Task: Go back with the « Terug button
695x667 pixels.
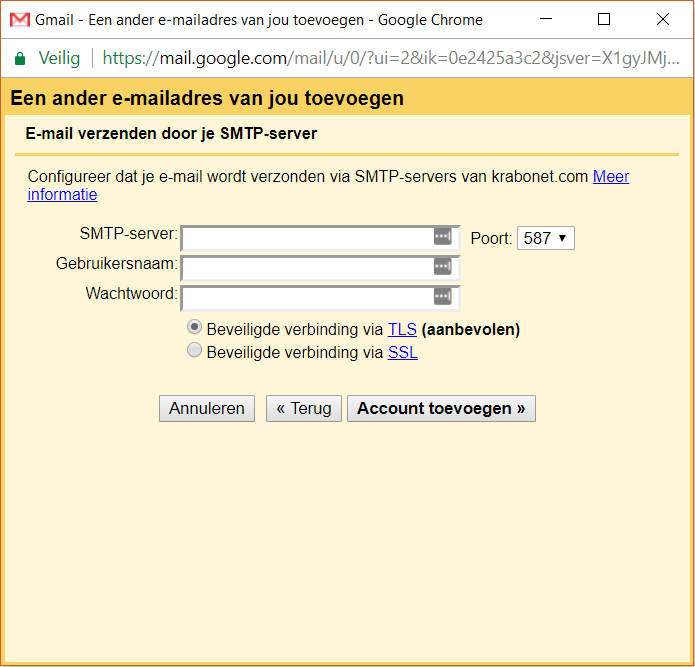Action: click(x=304, y=409)
